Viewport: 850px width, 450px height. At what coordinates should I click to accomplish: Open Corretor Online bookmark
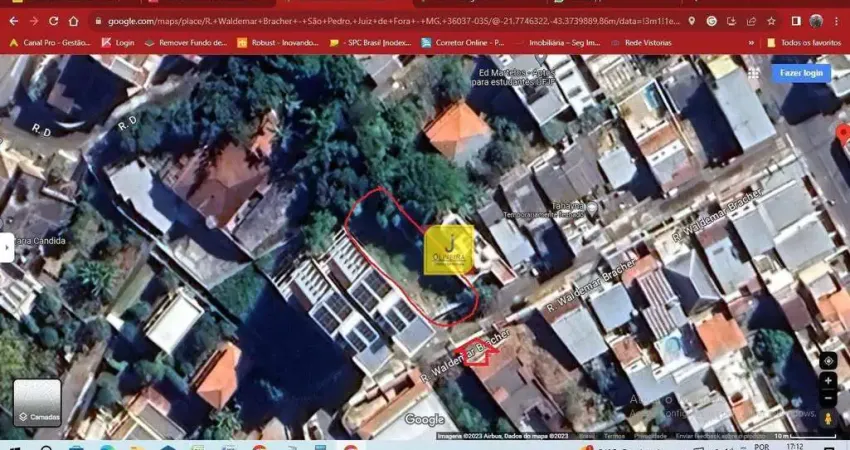coord(463,42)
